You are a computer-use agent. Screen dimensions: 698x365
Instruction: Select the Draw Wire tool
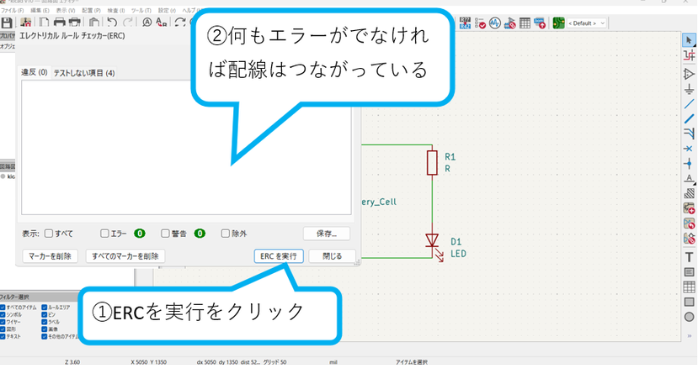pyautogui.click(x=689, y=104)
